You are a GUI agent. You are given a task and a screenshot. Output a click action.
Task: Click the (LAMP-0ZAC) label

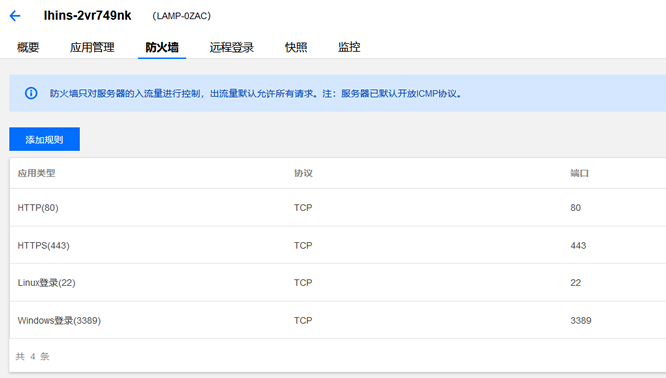pos(181,16)
